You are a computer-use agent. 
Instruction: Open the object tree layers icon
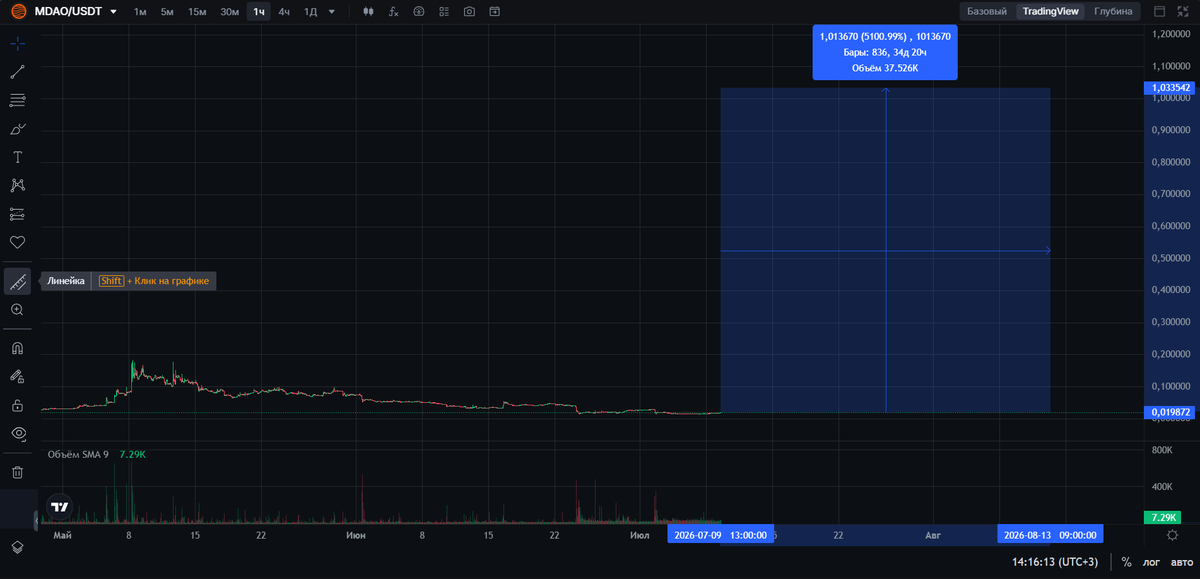(17, 547)
